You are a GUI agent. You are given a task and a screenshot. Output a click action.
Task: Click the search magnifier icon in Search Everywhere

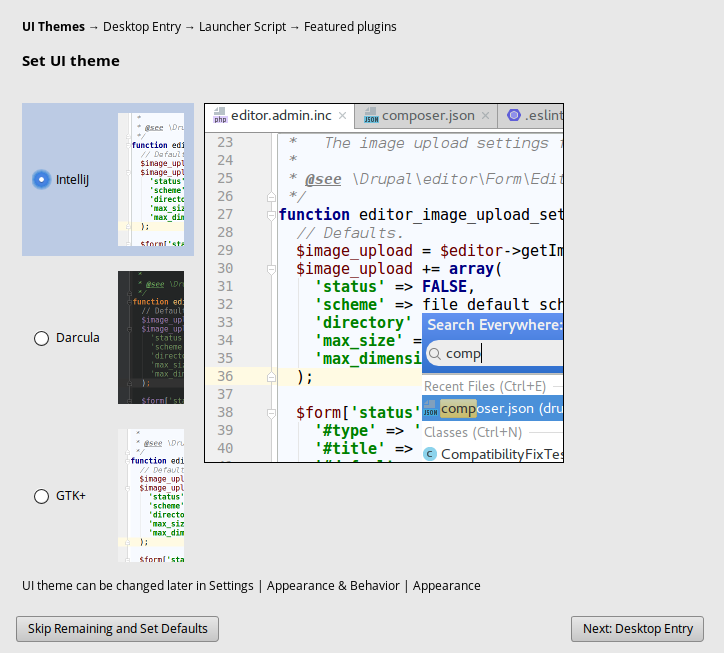(x=434, y=354)
